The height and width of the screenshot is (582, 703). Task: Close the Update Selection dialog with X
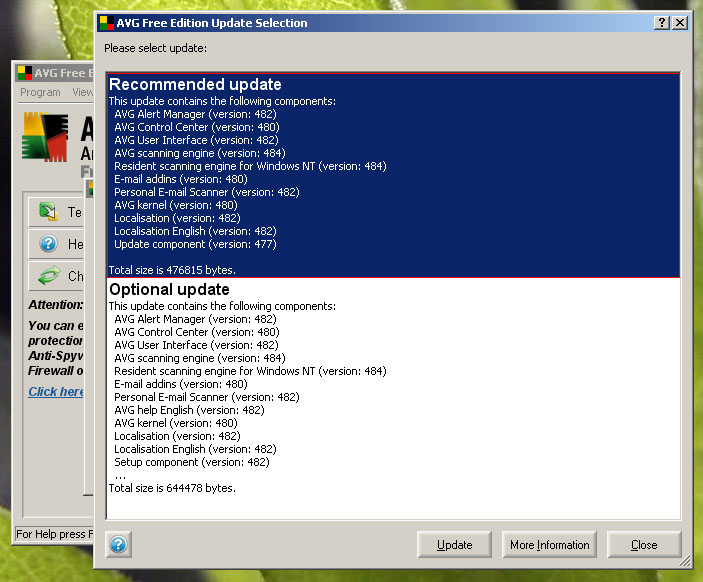click(680, 22)
